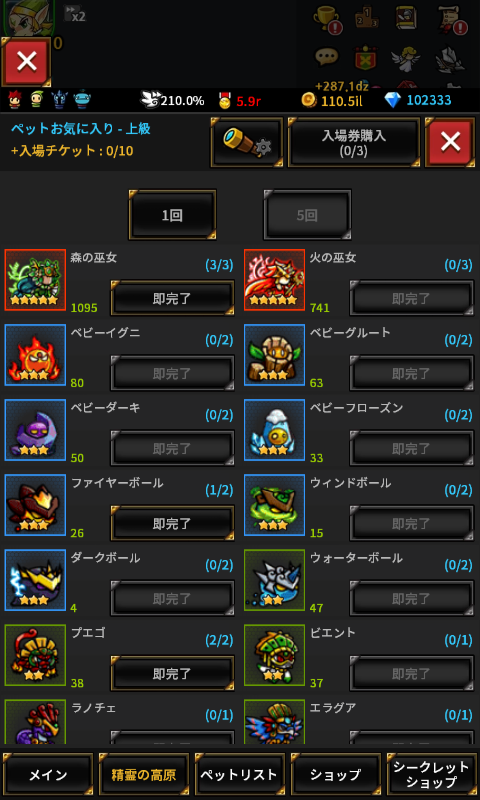Open the trophy achievements icon
The height and width of the screenshot is (800, 480).
(x=326, y=18)
